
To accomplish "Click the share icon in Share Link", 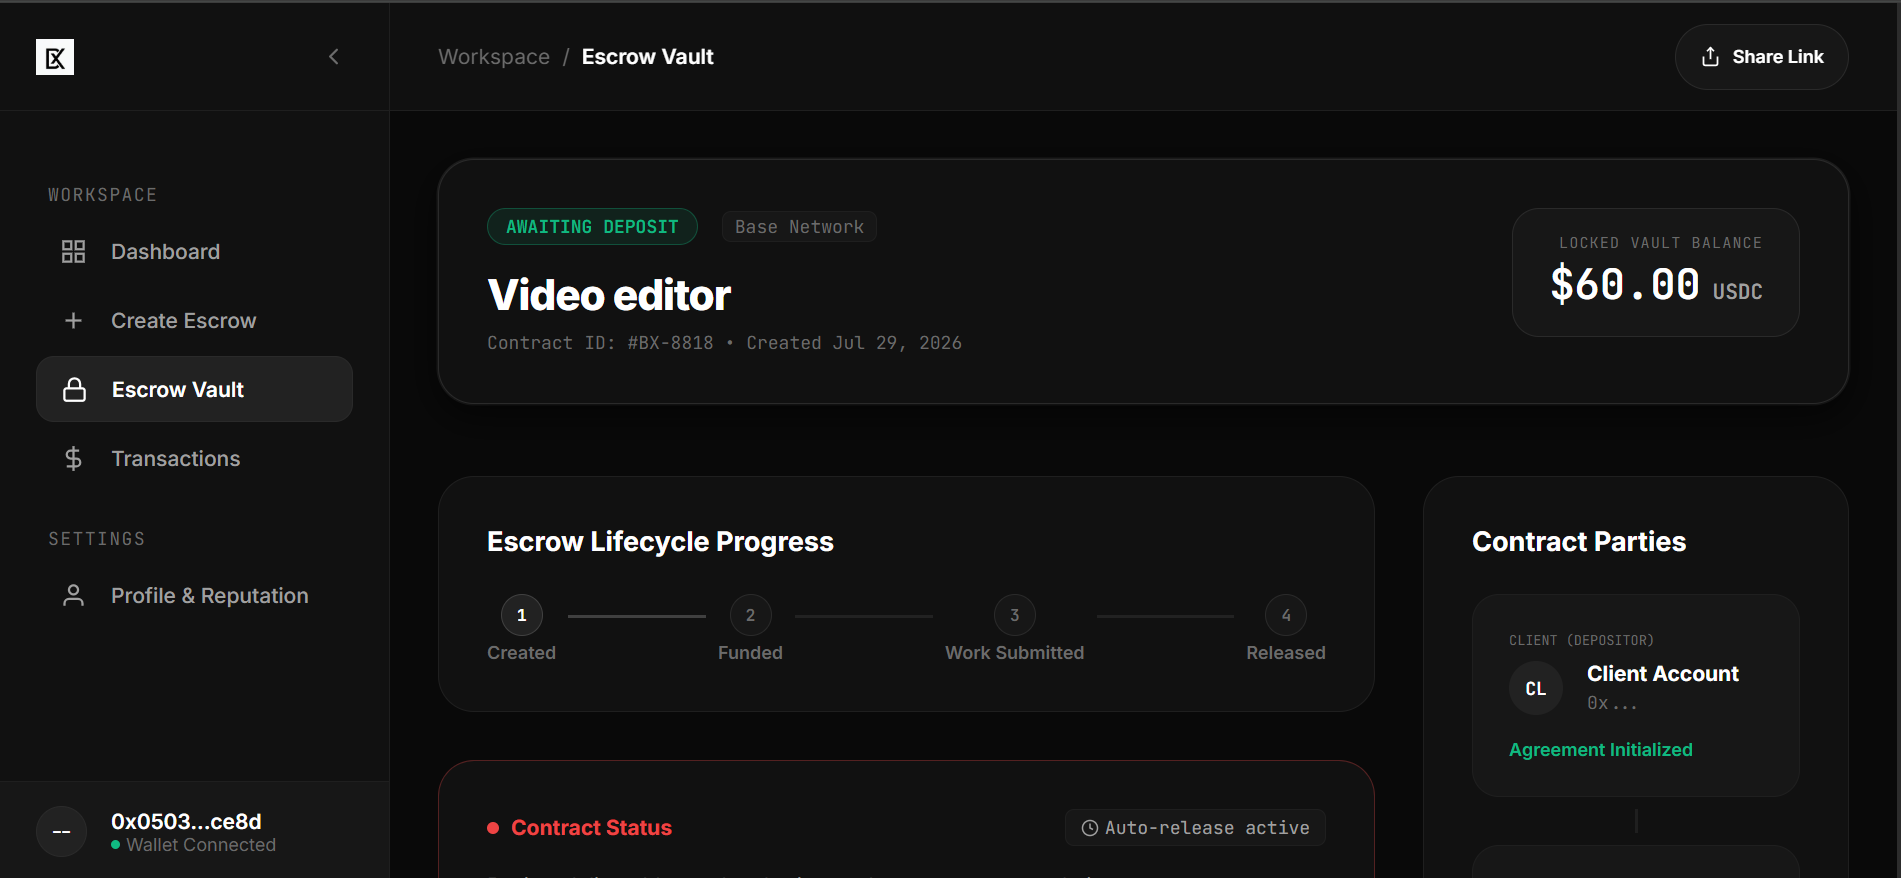I will click(x=1710, y=57).
